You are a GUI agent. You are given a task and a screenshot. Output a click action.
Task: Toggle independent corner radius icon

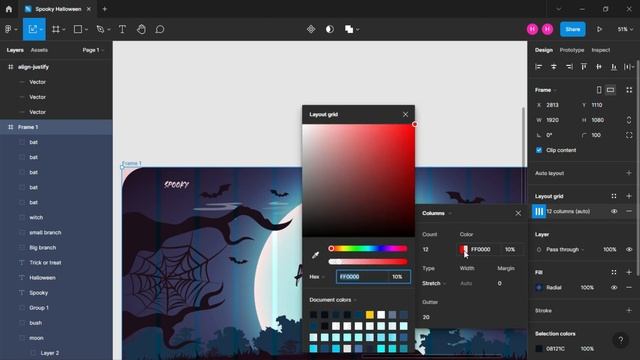tap(629, 135)
